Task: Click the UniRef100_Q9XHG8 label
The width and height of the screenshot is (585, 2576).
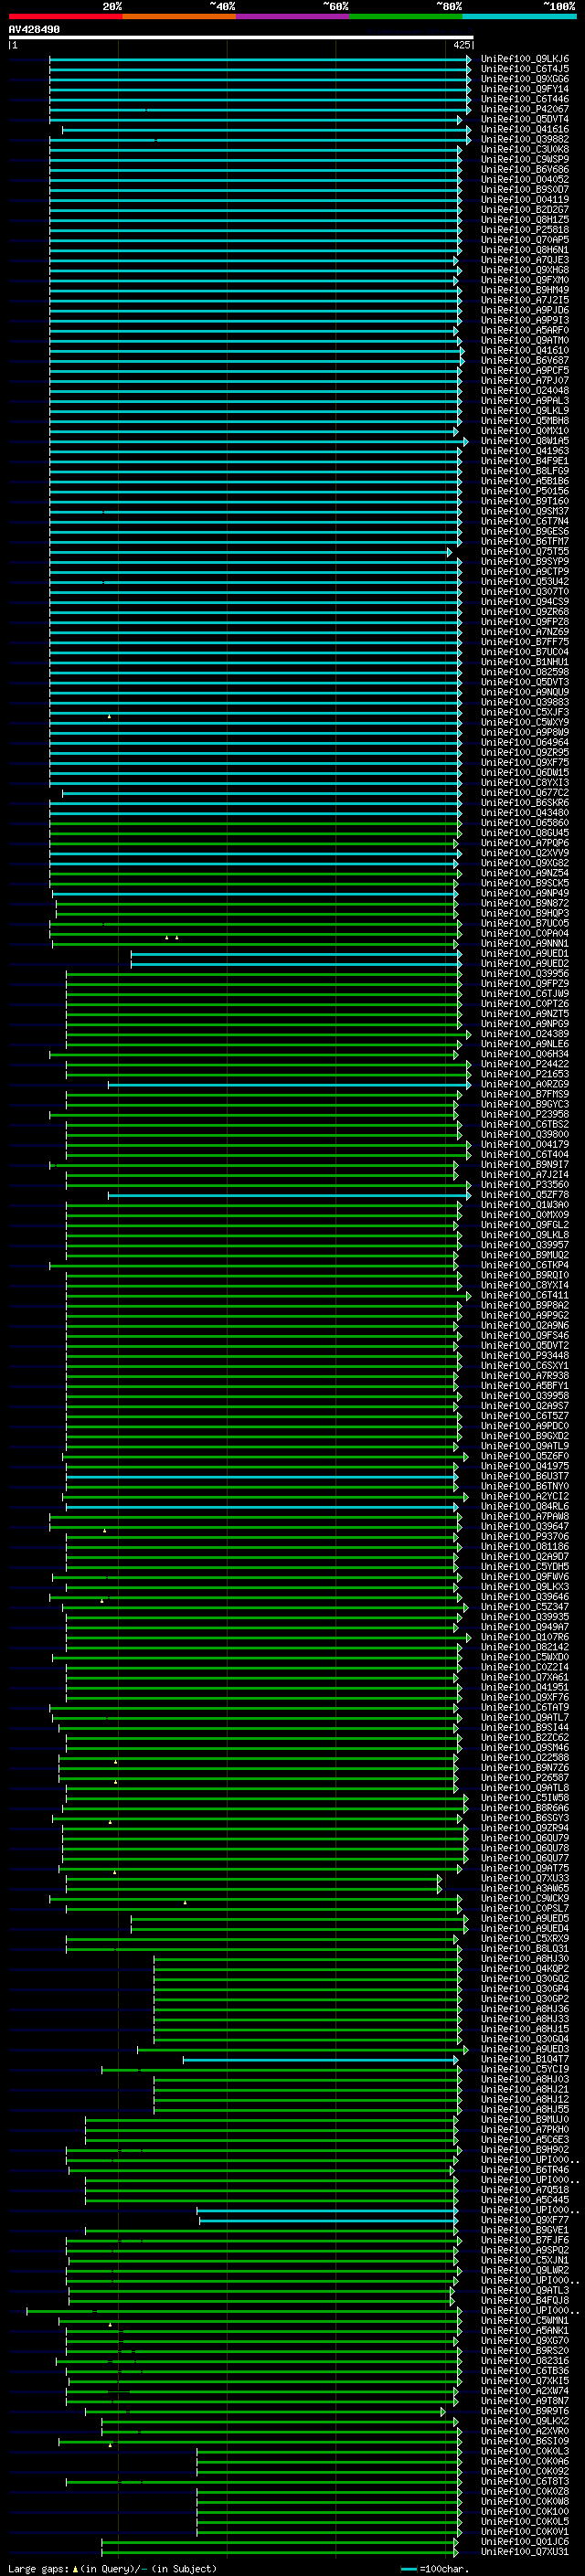Action: 525,270
